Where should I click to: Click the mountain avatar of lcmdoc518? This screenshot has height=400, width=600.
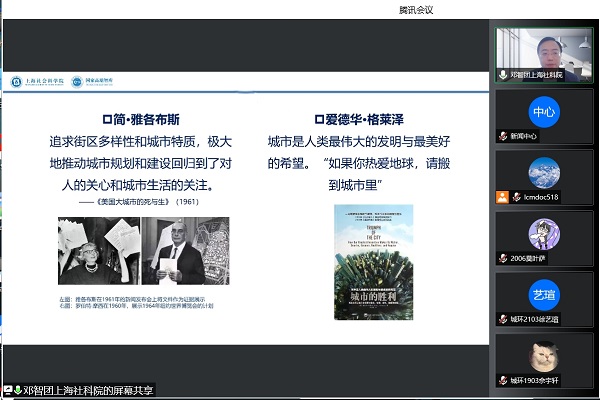click(x=544, y=172)
